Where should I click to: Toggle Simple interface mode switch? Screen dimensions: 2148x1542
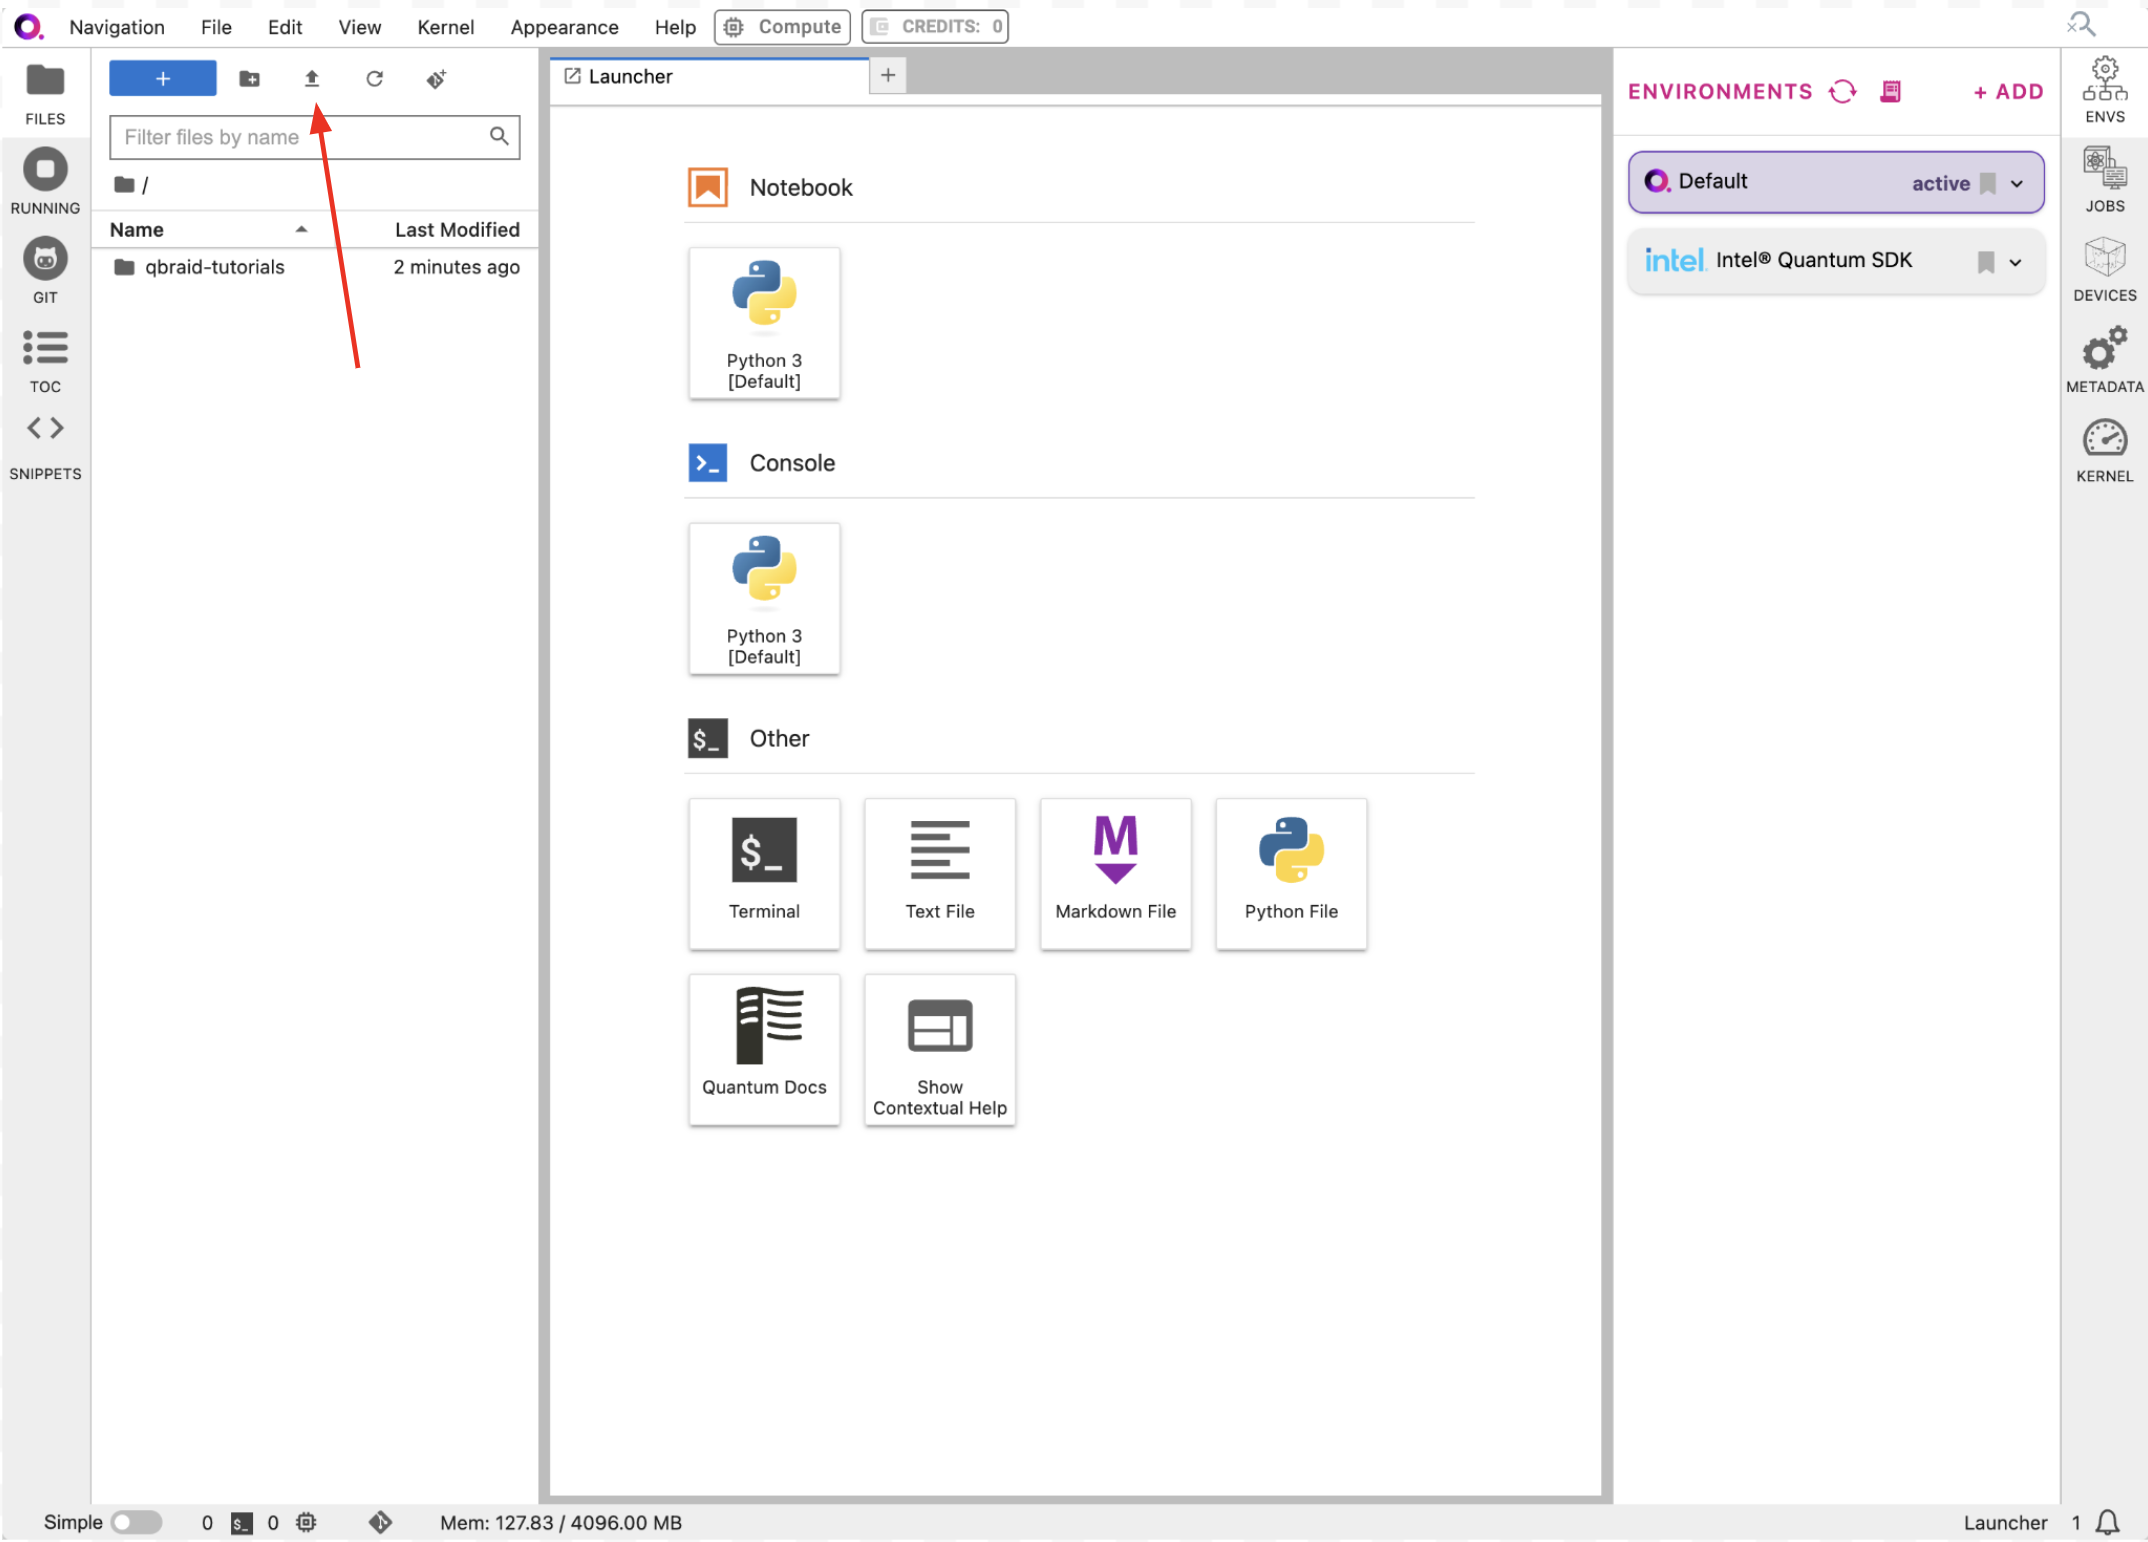tap(137, 1522)
